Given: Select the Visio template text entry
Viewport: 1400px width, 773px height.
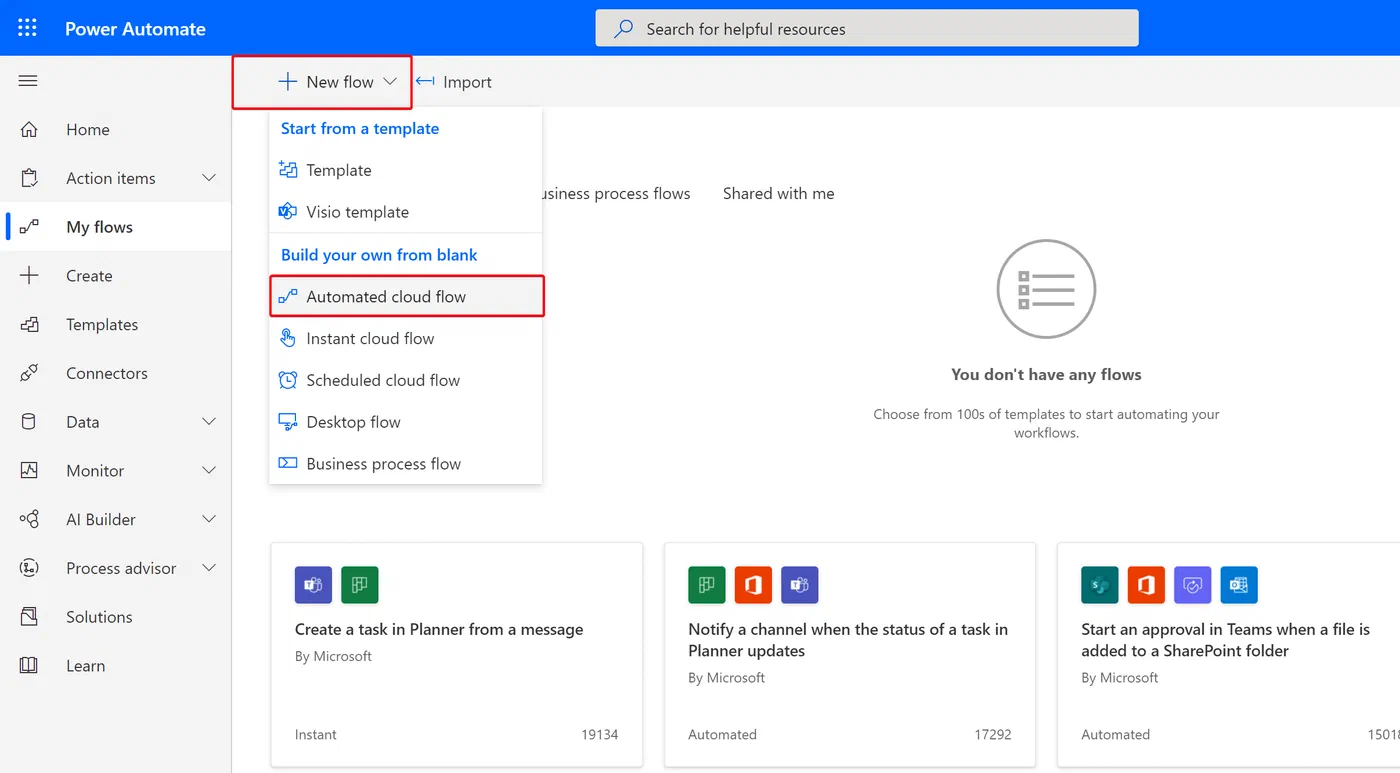Looking at the screenshot, I should tap(357, 212).
